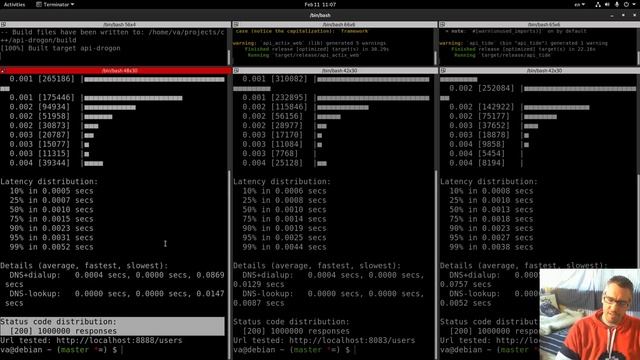640x360 pixels.
Task: Click latency line '99% in 0.0052 secs'
Action: (x=51, y=247)
